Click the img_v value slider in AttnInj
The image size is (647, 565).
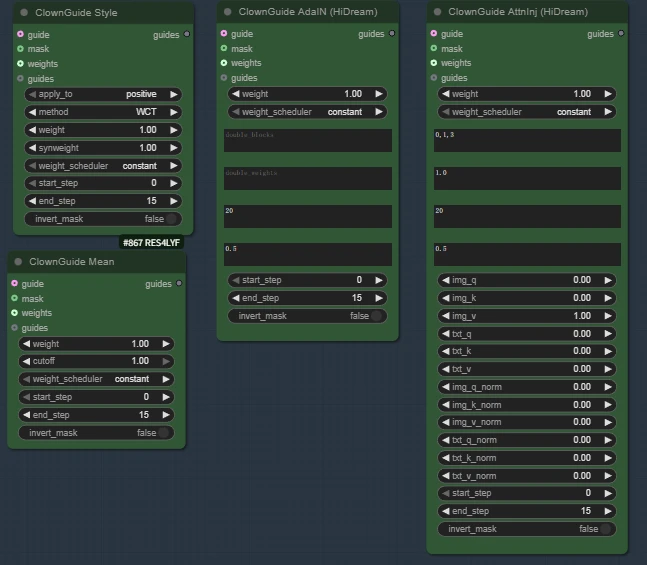[x=527, y=316]
